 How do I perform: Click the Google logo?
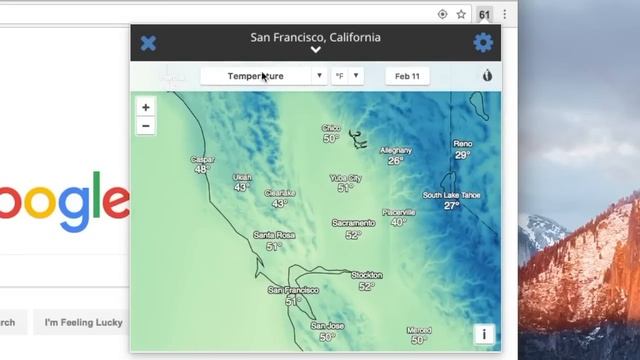tap(64, 202)
